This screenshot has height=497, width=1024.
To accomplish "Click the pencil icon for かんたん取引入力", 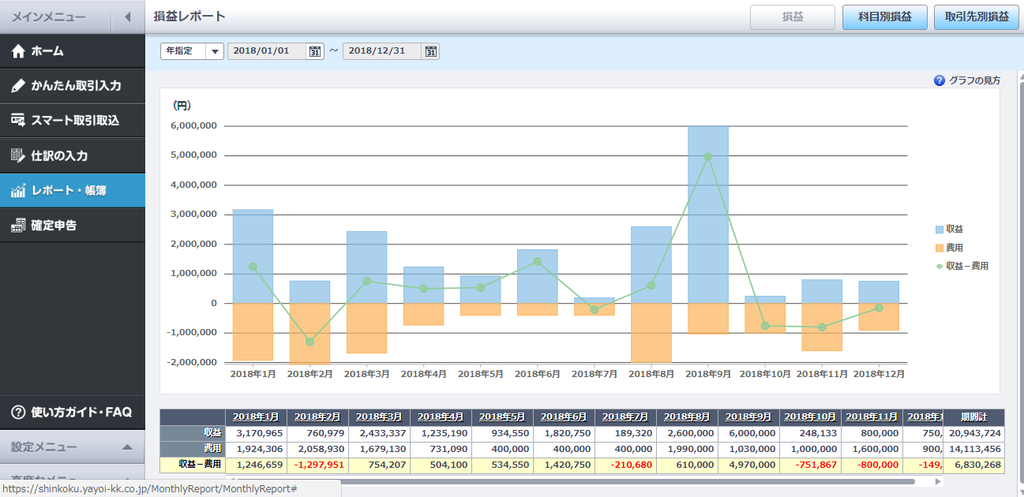I will pos(18,86).
